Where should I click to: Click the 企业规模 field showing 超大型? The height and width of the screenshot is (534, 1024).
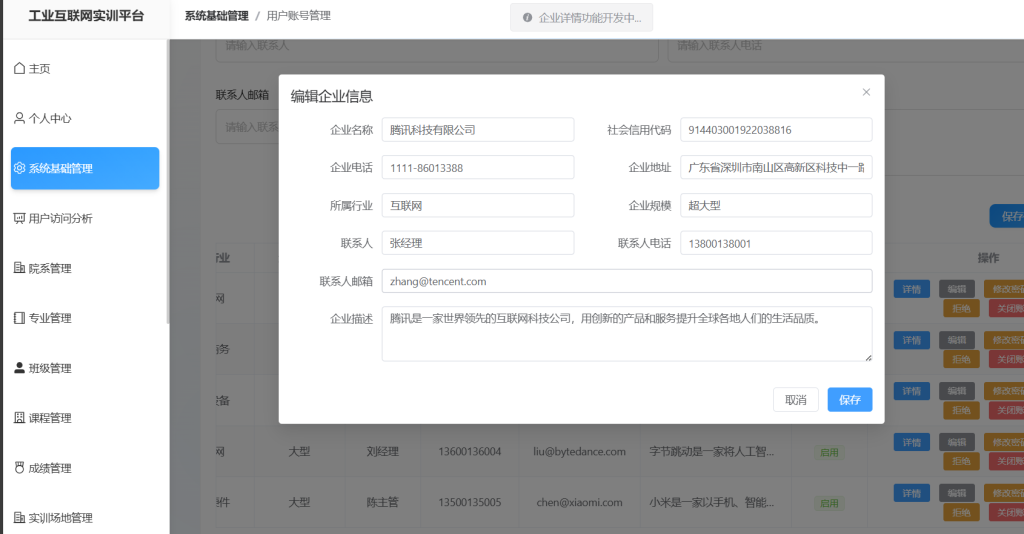tap(776, 205)
